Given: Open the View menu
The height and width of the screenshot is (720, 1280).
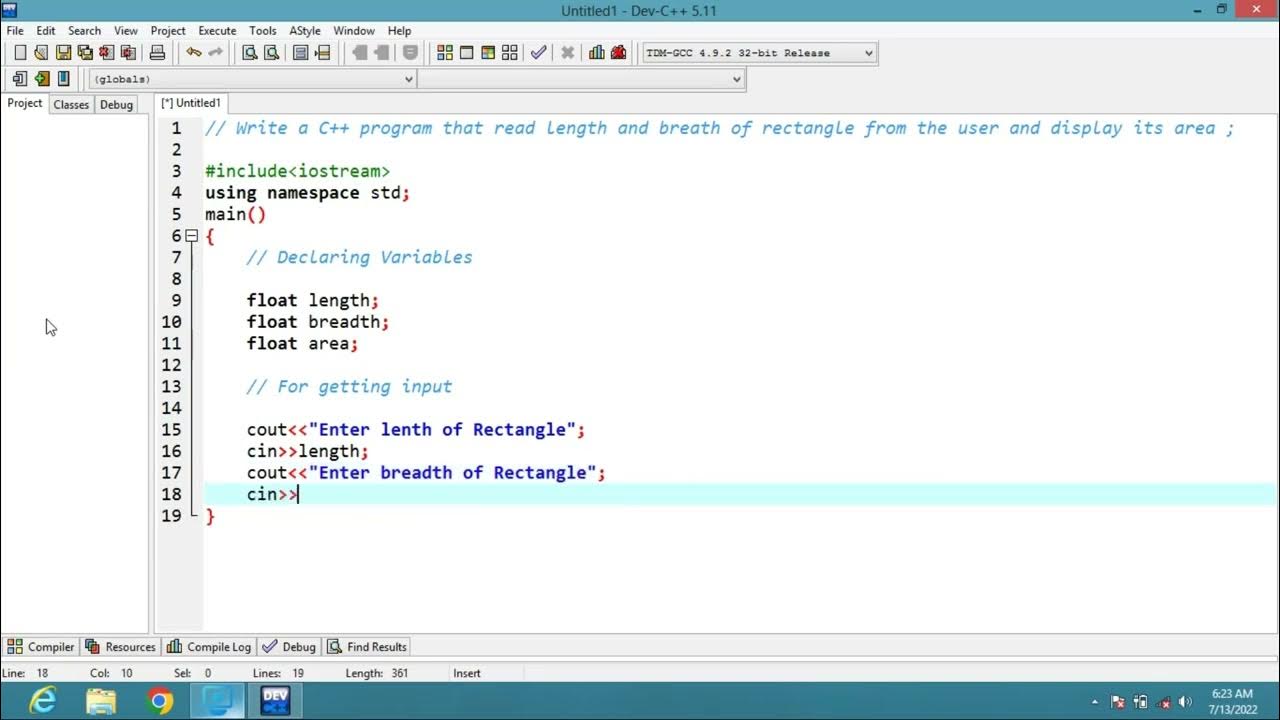Looking at the screenshot, I should coord(126,31).
